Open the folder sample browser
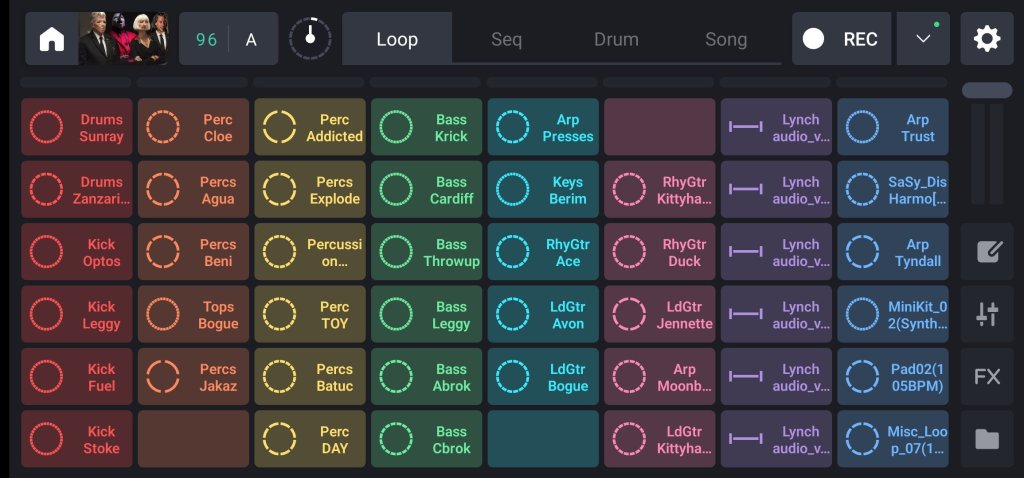The image size is (1024, 478). tap(986, 439)
